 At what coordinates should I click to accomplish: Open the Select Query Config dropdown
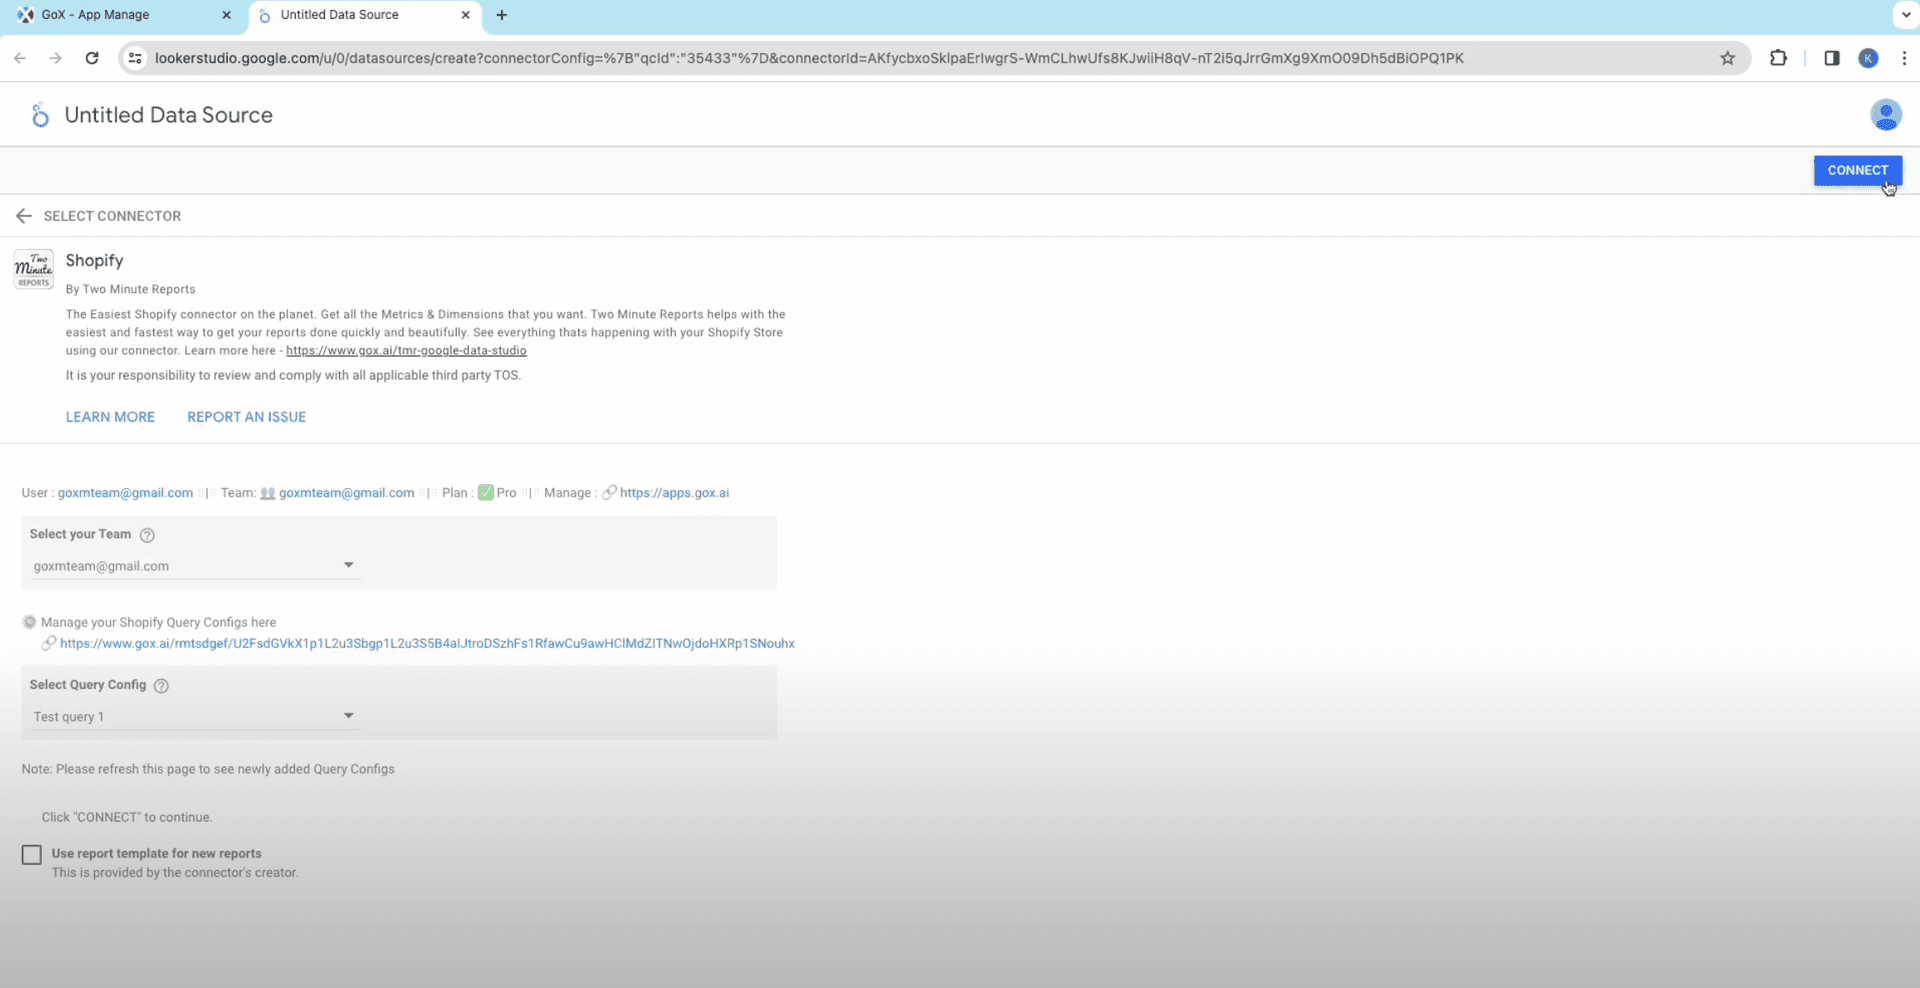pos(194,717)
